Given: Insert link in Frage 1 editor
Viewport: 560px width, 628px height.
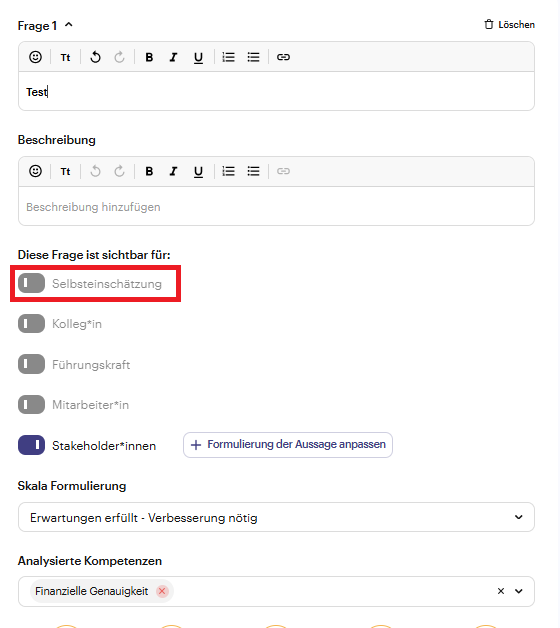Looking at the screenshot, I should (283, 57).
